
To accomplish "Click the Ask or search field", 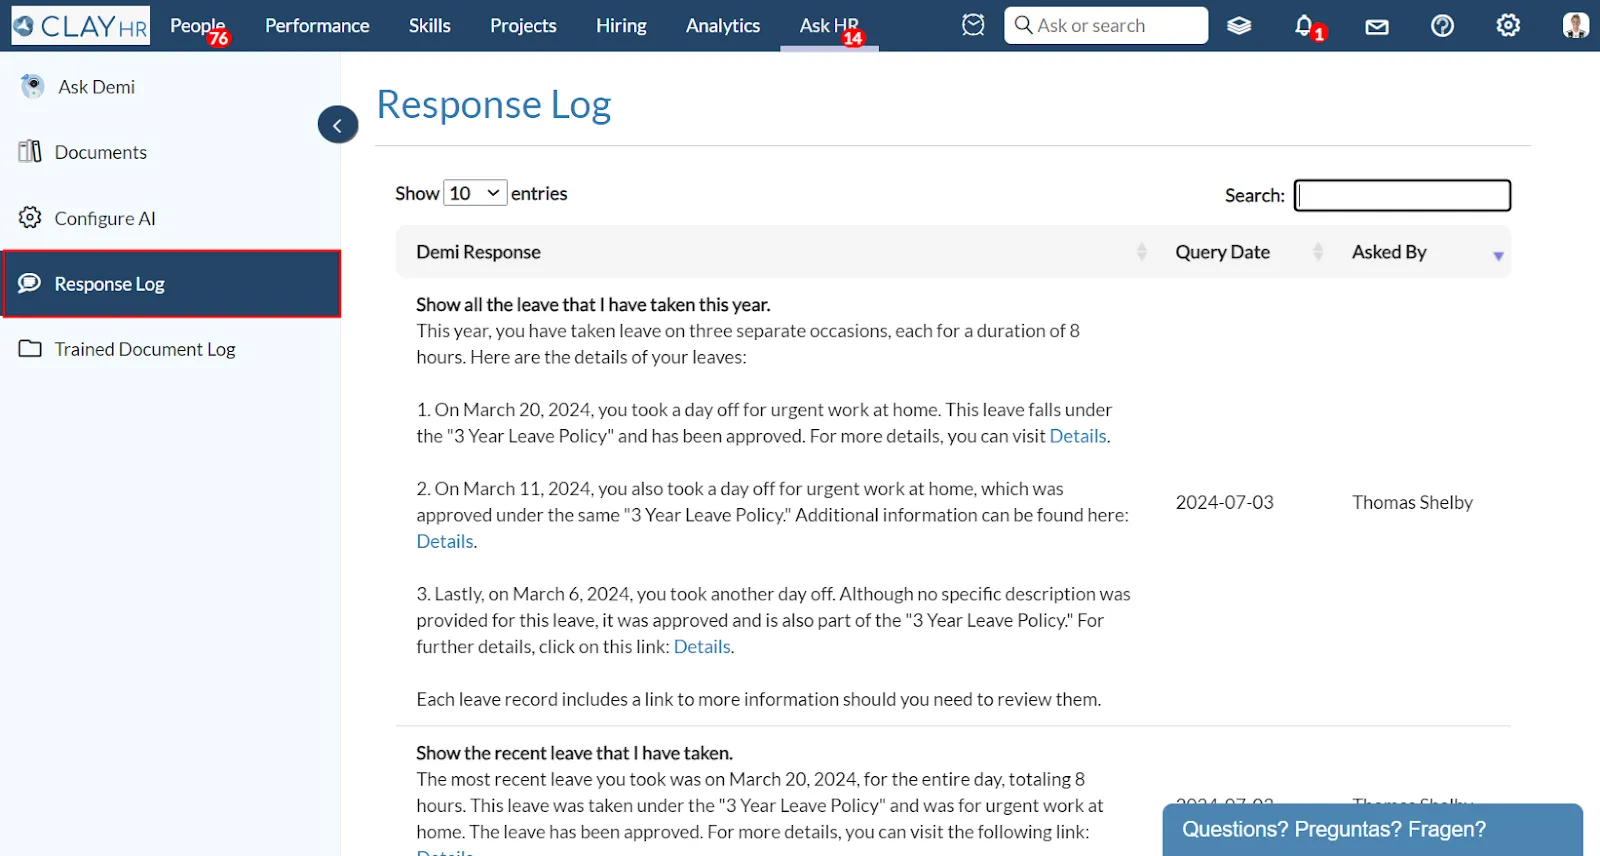I will coord(1106,26).
